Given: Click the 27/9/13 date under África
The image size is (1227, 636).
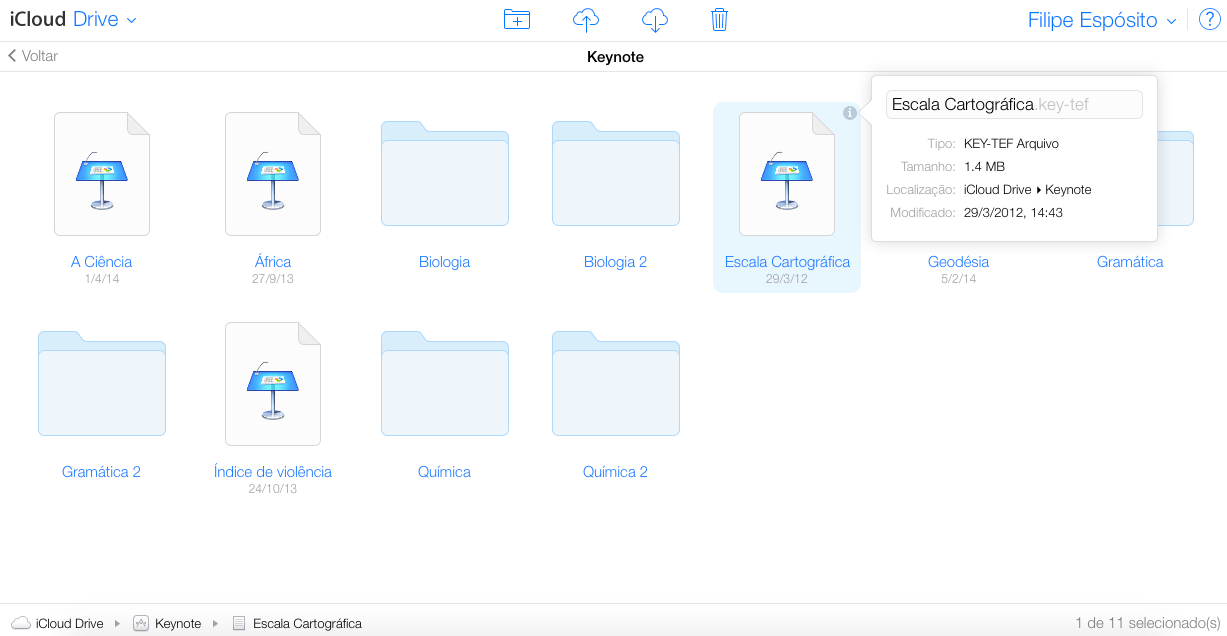Looking at the screenshot, I should pyautogui.click(x=273, y=279).
